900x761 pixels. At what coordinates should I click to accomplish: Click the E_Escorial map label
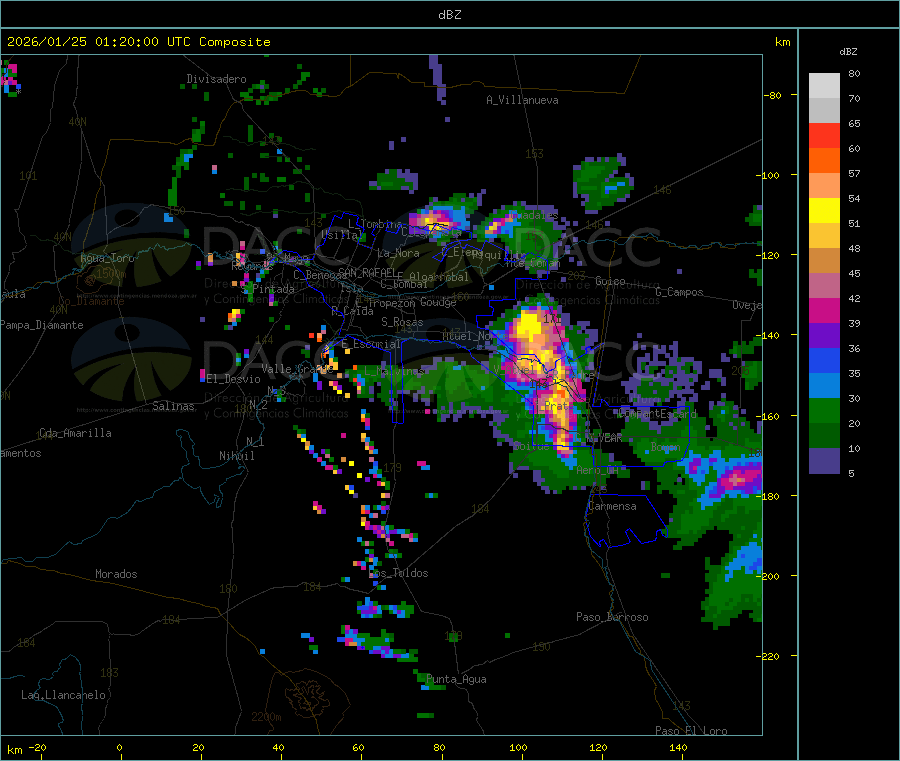pyautogui.click(x=371, y=344)
